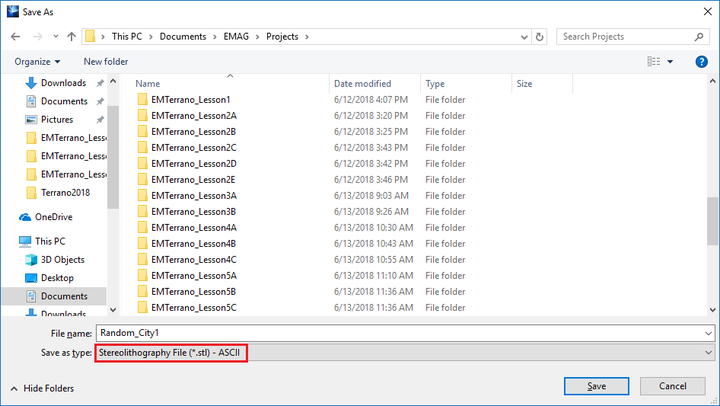This screenshot has width=720, height=406.
Task: Click the Save button
Action: (596, 387)
